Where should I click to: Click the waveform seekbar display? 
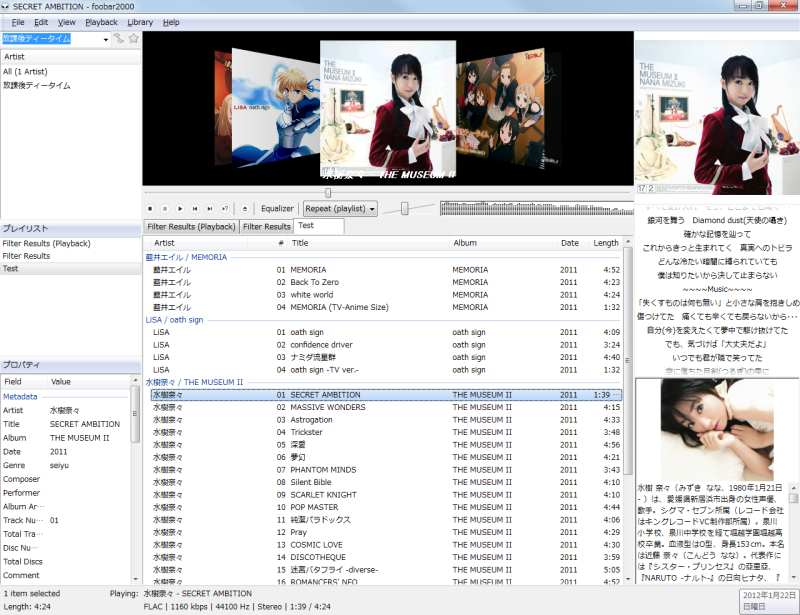pos(537,209)
